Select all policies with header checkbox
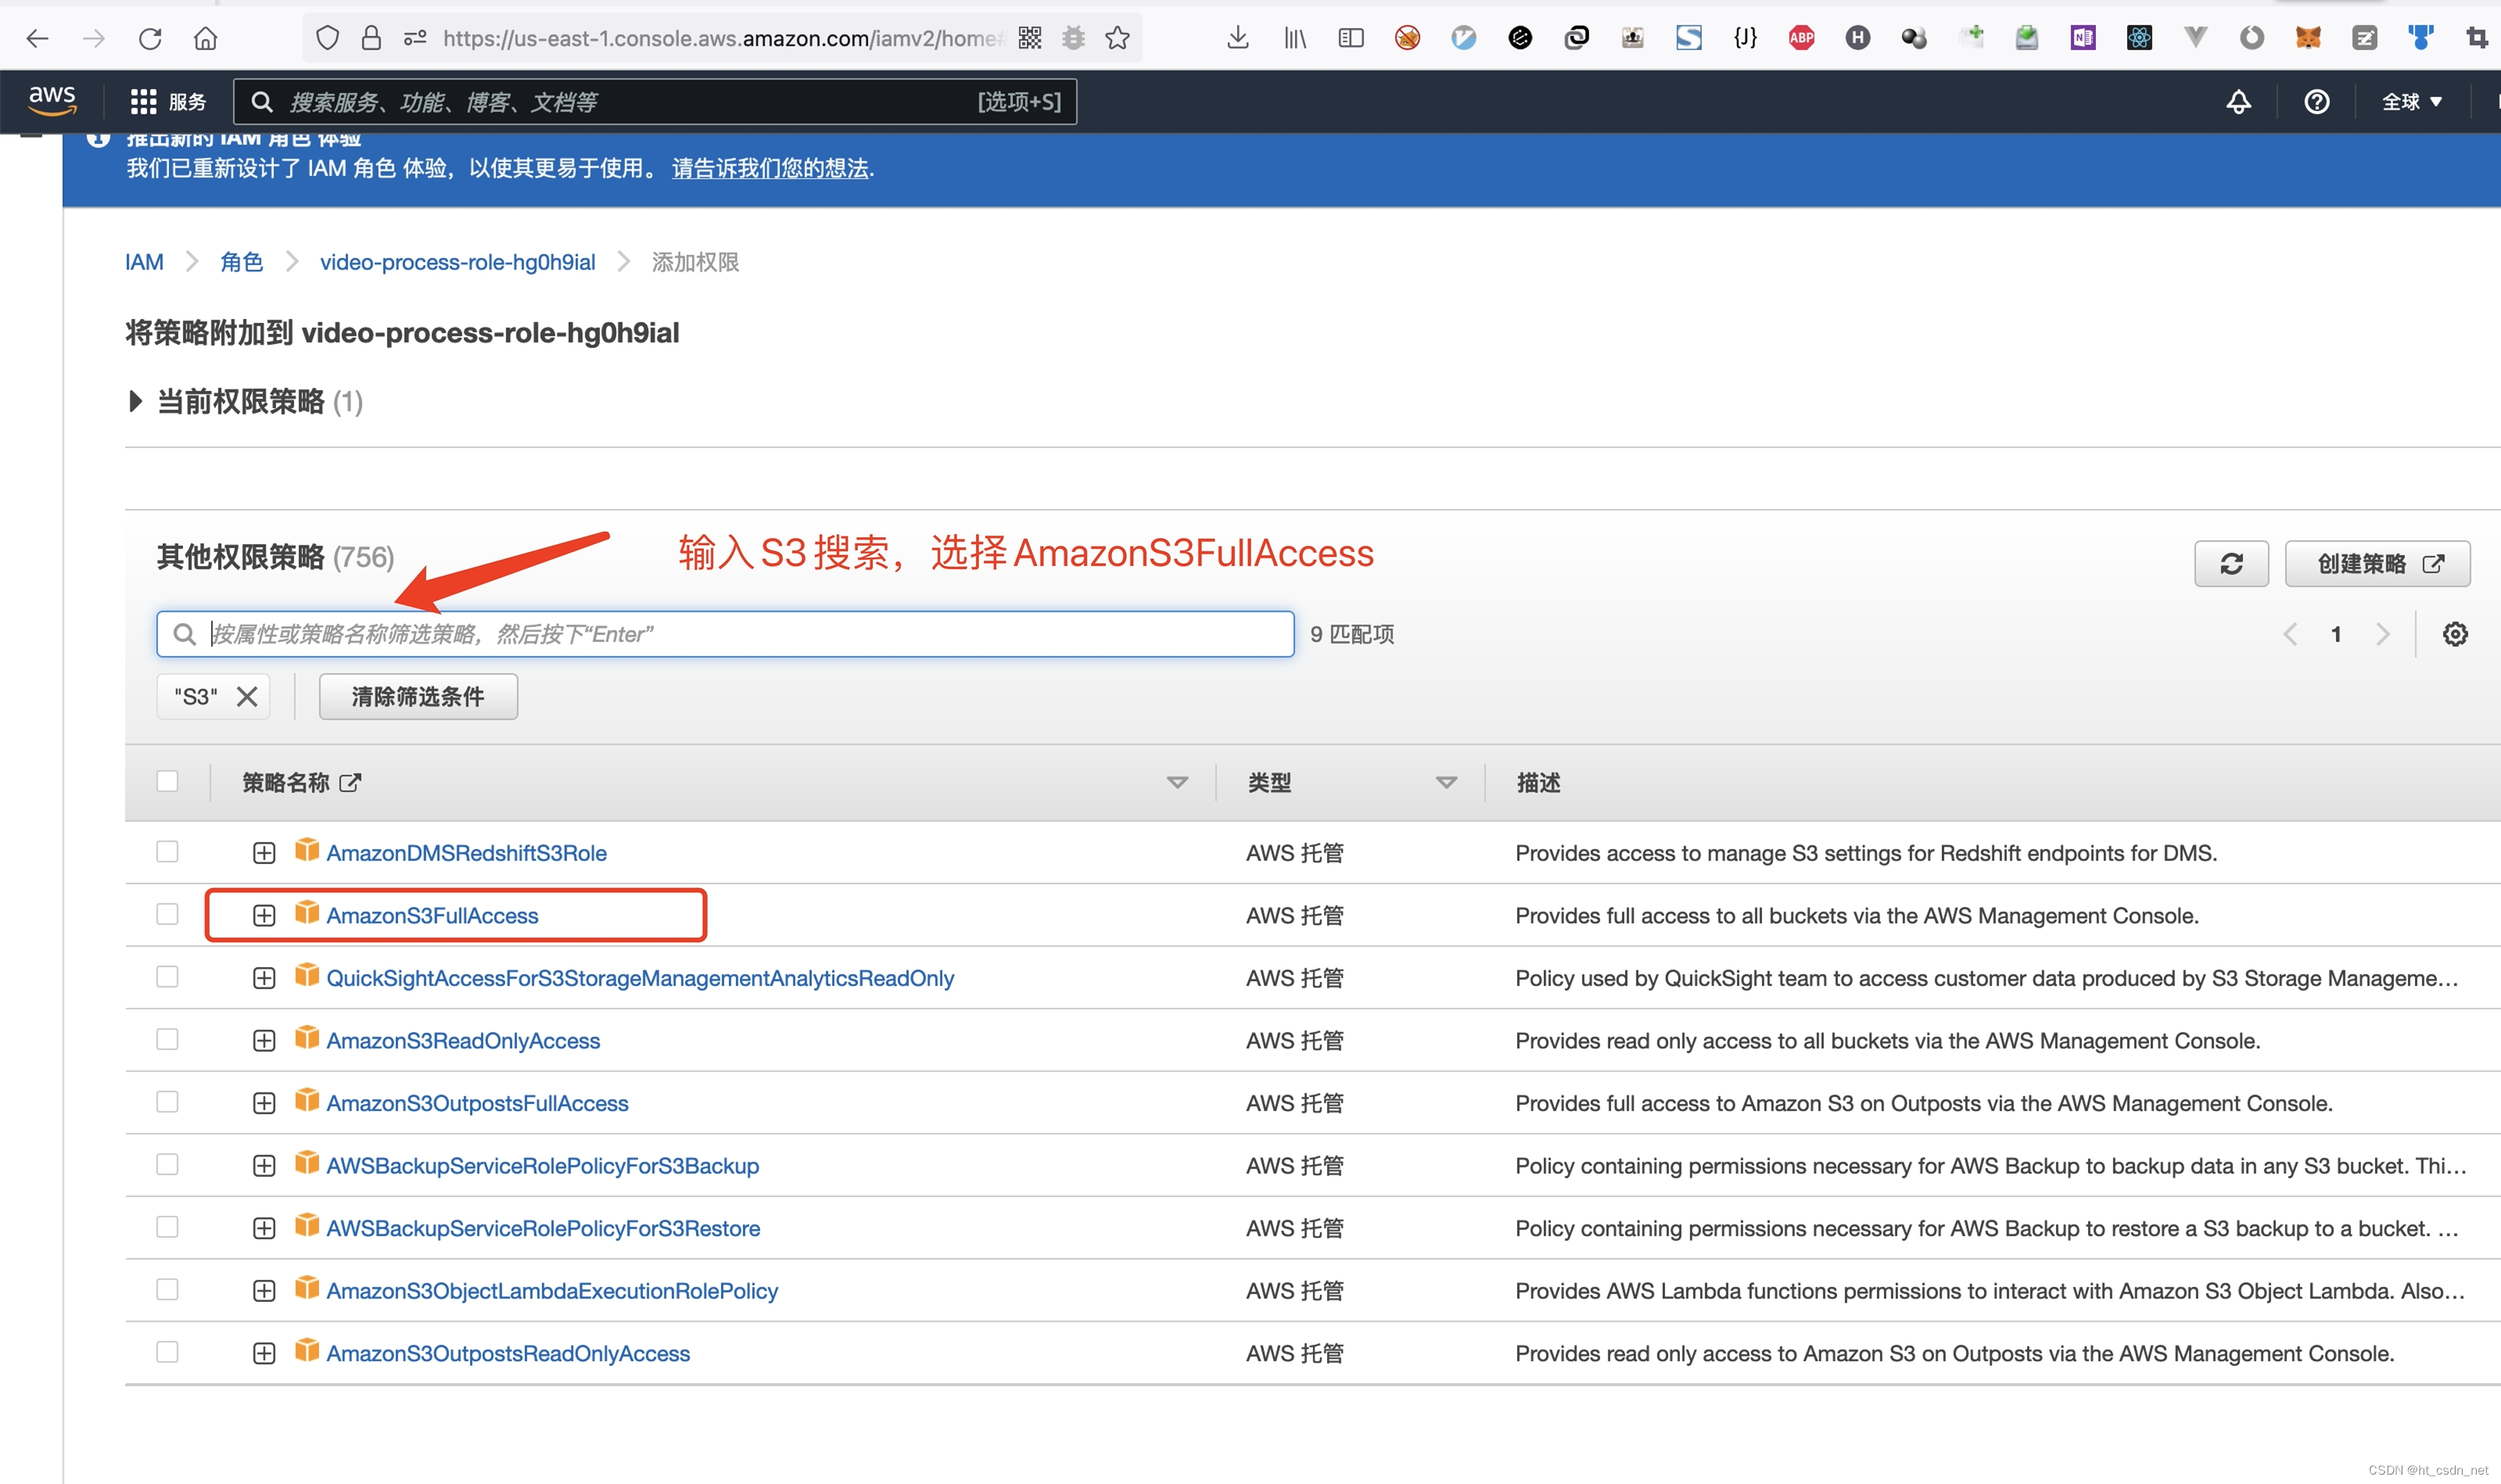Image resolution: width=2501 pixels, height=1484 pixels. (x=167, y=781)
